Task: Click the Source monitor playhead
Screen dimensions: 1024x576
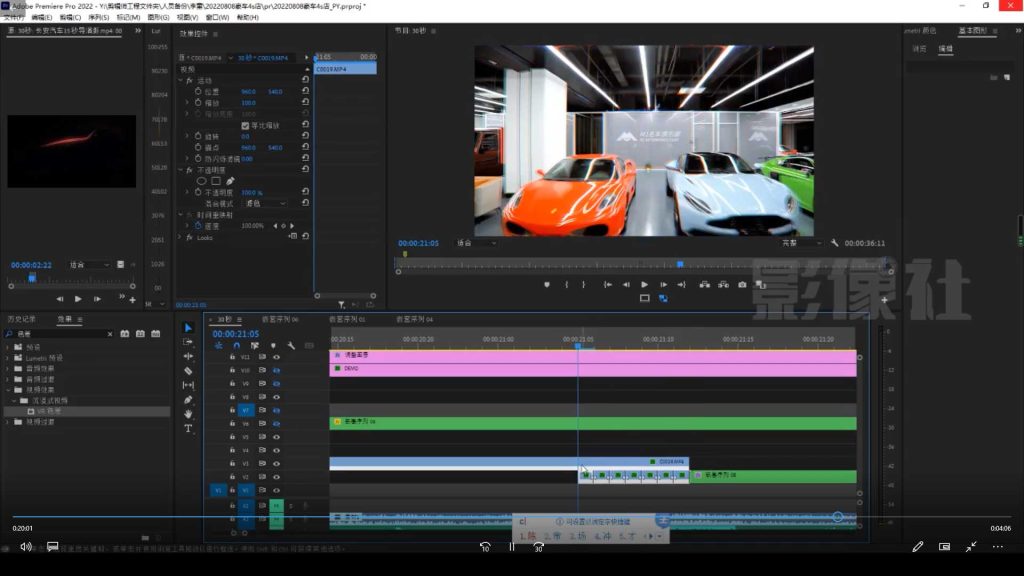Action: click(32, 278)
